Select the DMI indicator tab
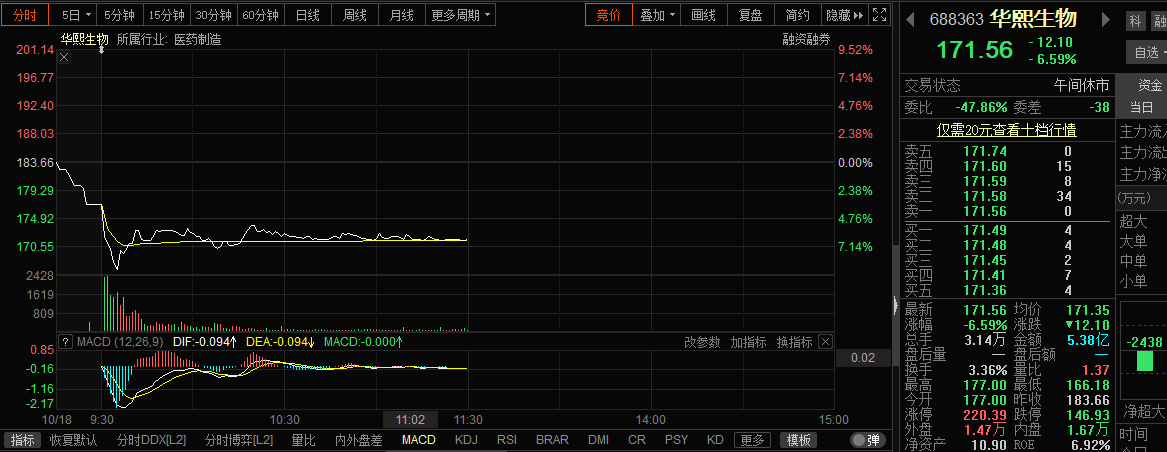 pos(598,440)
